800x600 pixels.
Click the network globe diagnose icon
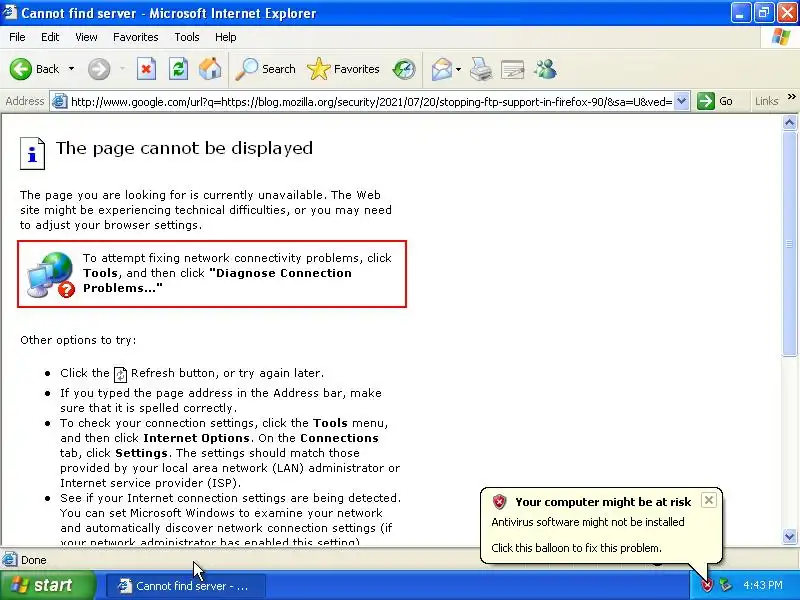tap(50, 274)
